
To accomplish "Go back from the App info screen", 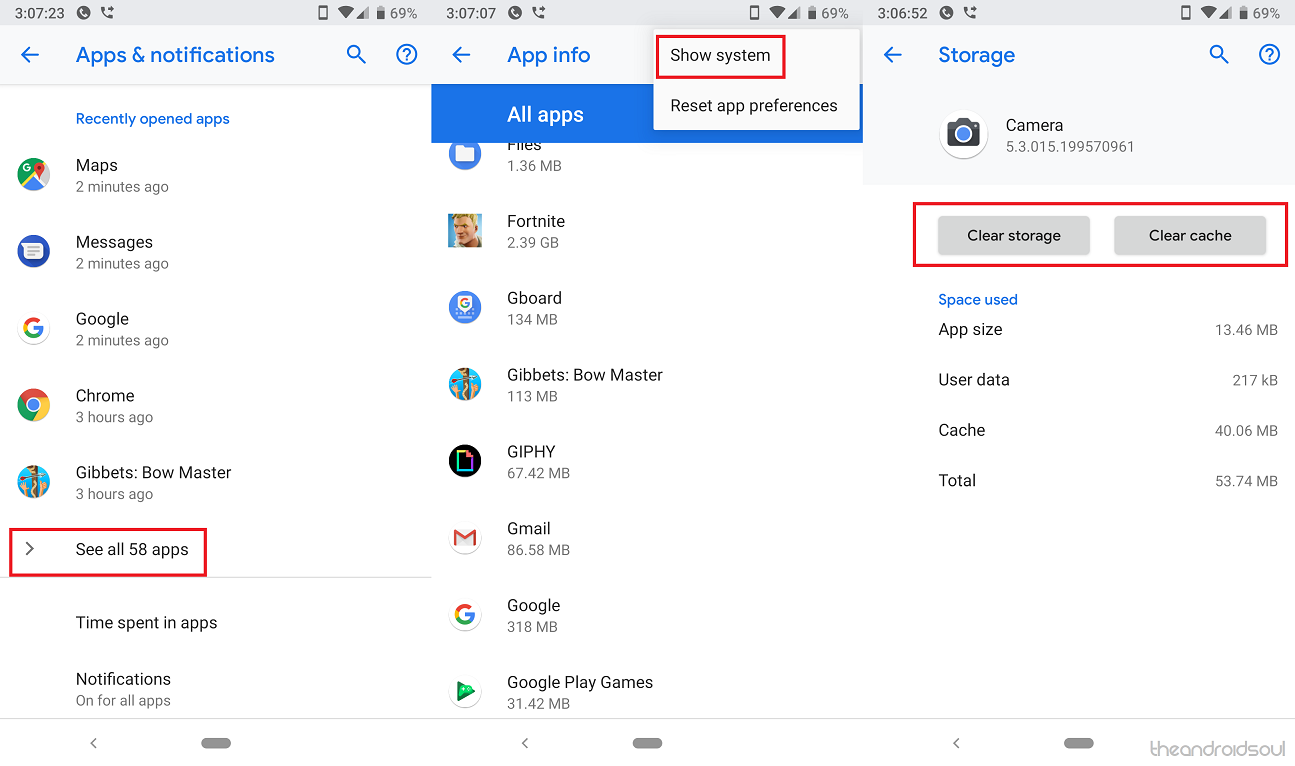I will click(461, 55).
